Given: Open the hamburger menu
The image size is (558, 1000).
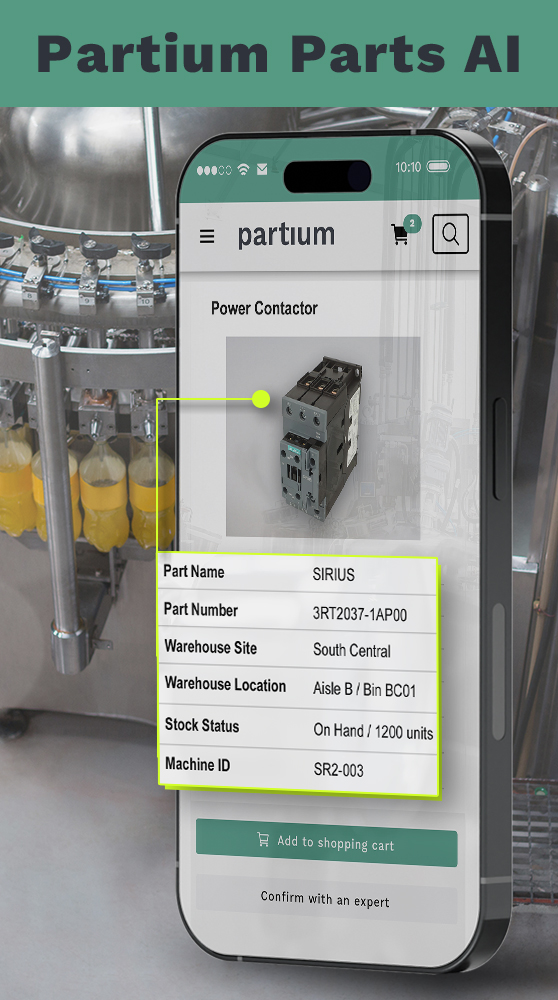Looking at the screenshot, I should click(x=207, y=236).
